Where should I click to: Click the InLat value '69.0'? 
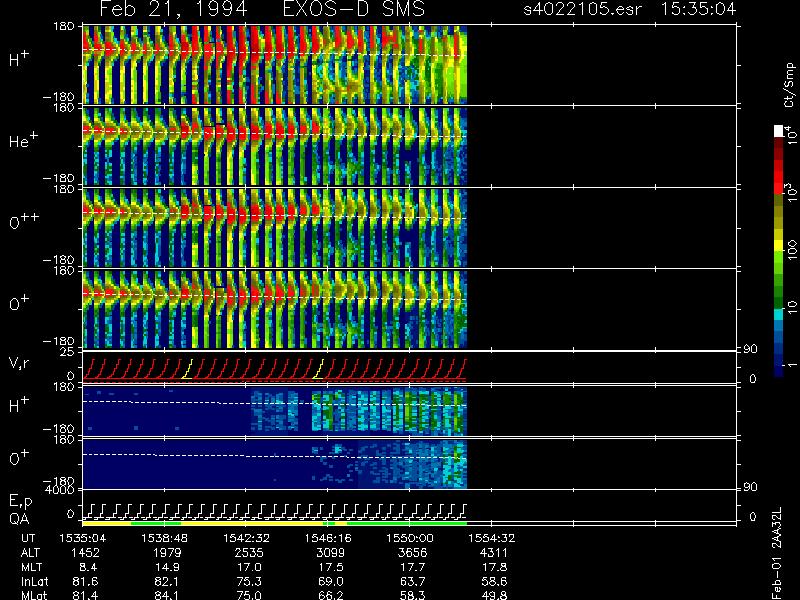pos(331,581)
